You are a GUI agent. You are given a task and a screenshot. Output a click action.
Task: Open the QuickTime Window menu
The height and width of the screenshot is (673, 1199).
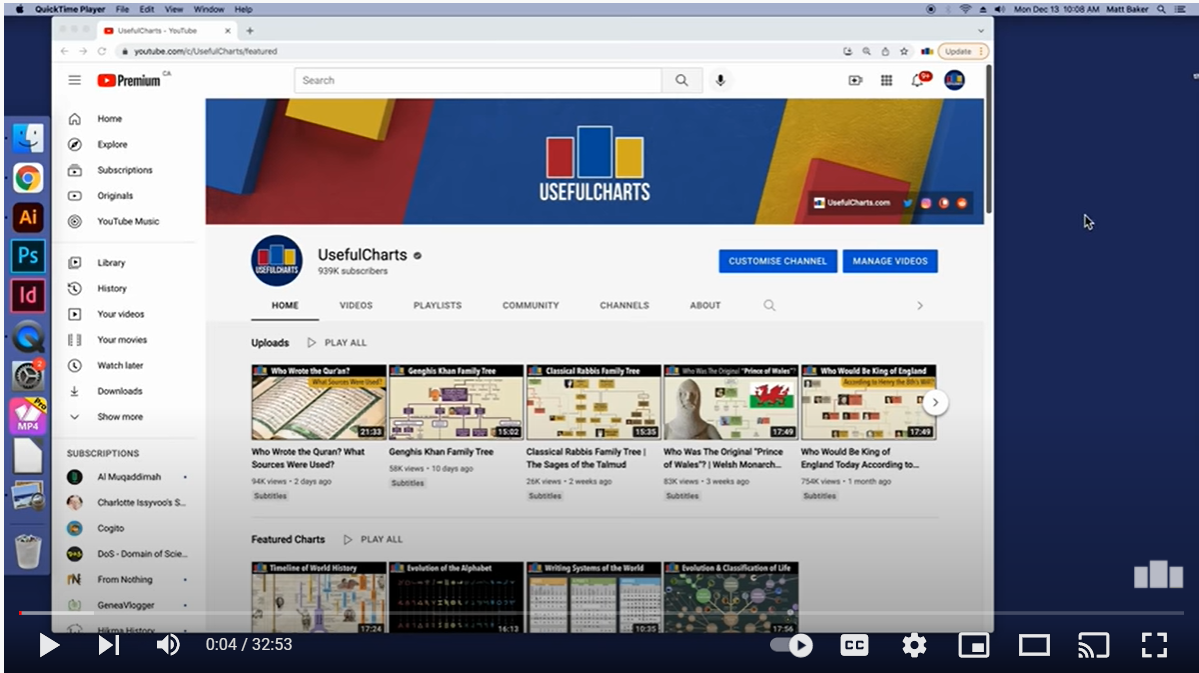[x=209, y=9]
